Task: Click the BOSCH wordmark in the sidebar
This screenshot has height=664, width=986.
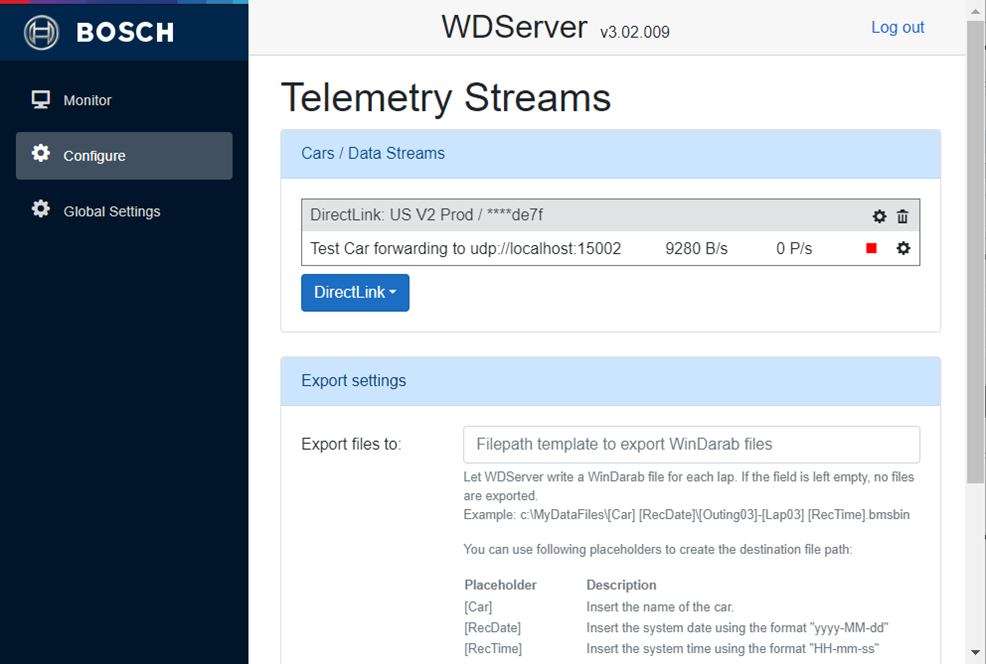Action: tap(125, 32)
